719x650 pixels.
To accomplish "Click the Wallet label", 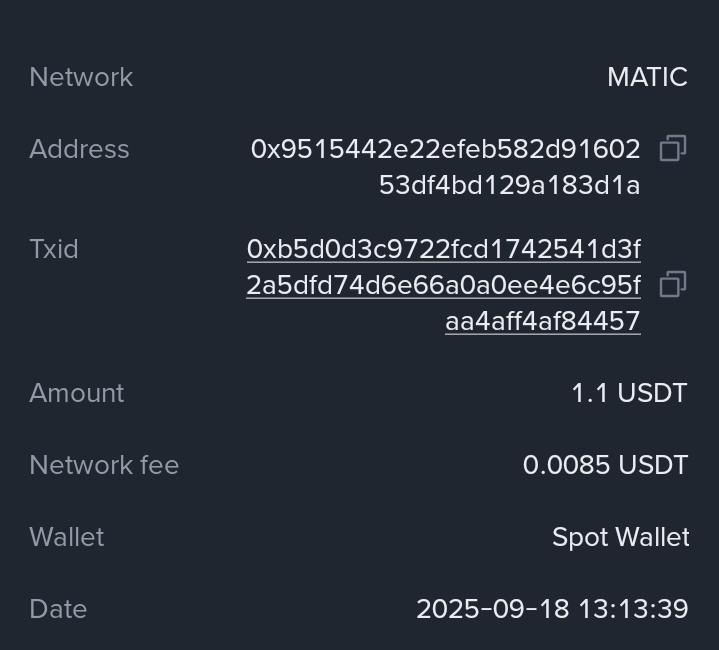I will 67,537.
